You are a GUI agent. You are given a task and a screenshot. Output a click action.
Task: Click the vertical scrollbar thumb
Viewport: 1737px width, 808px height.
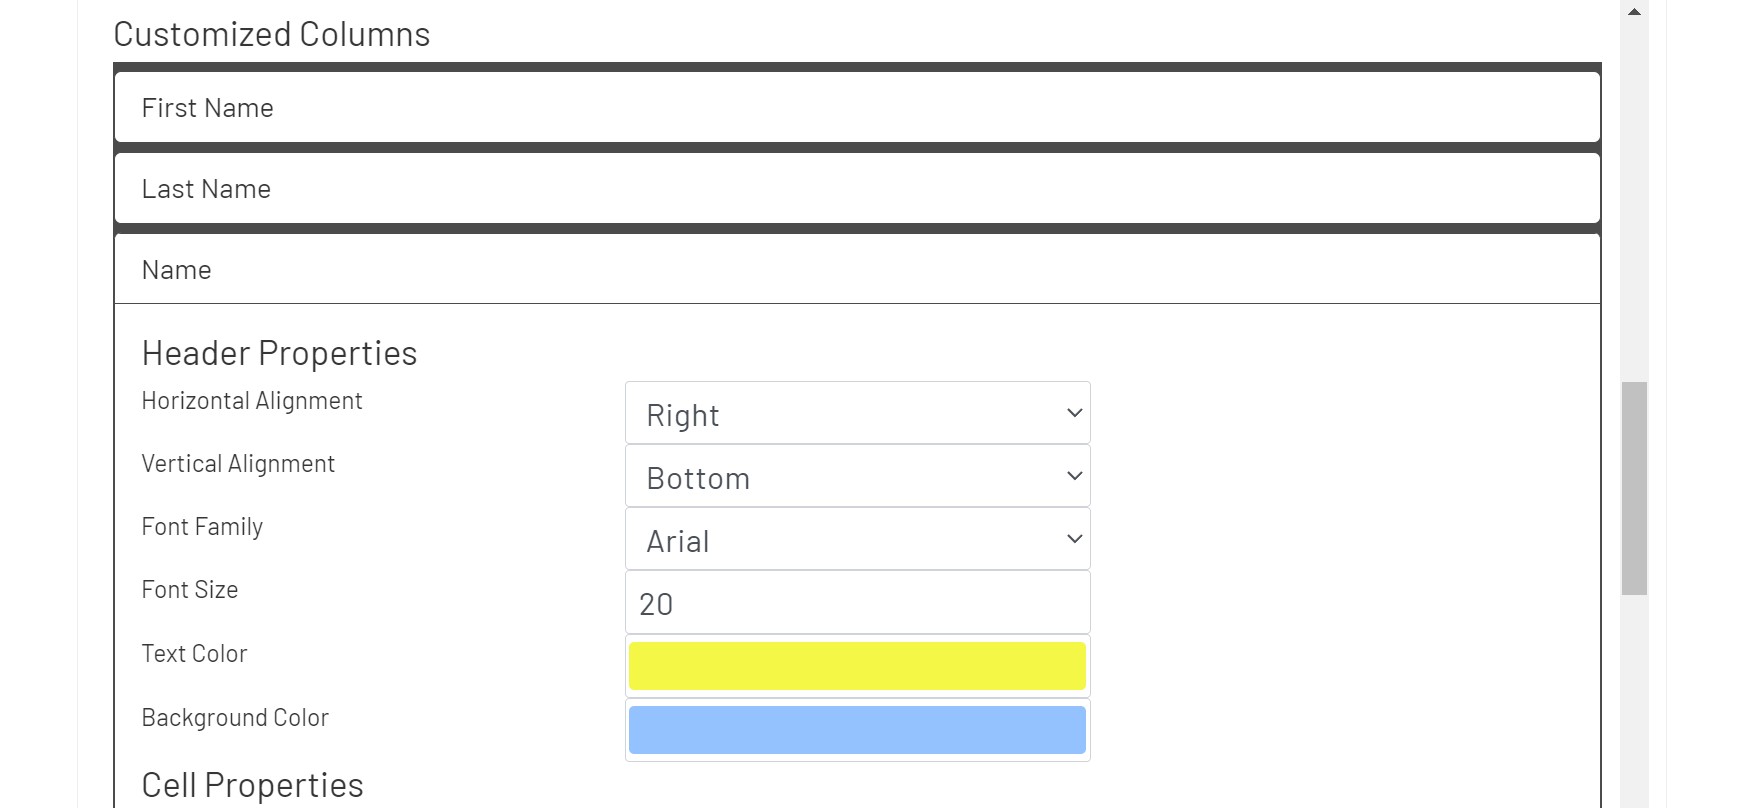click(1634, 488)
